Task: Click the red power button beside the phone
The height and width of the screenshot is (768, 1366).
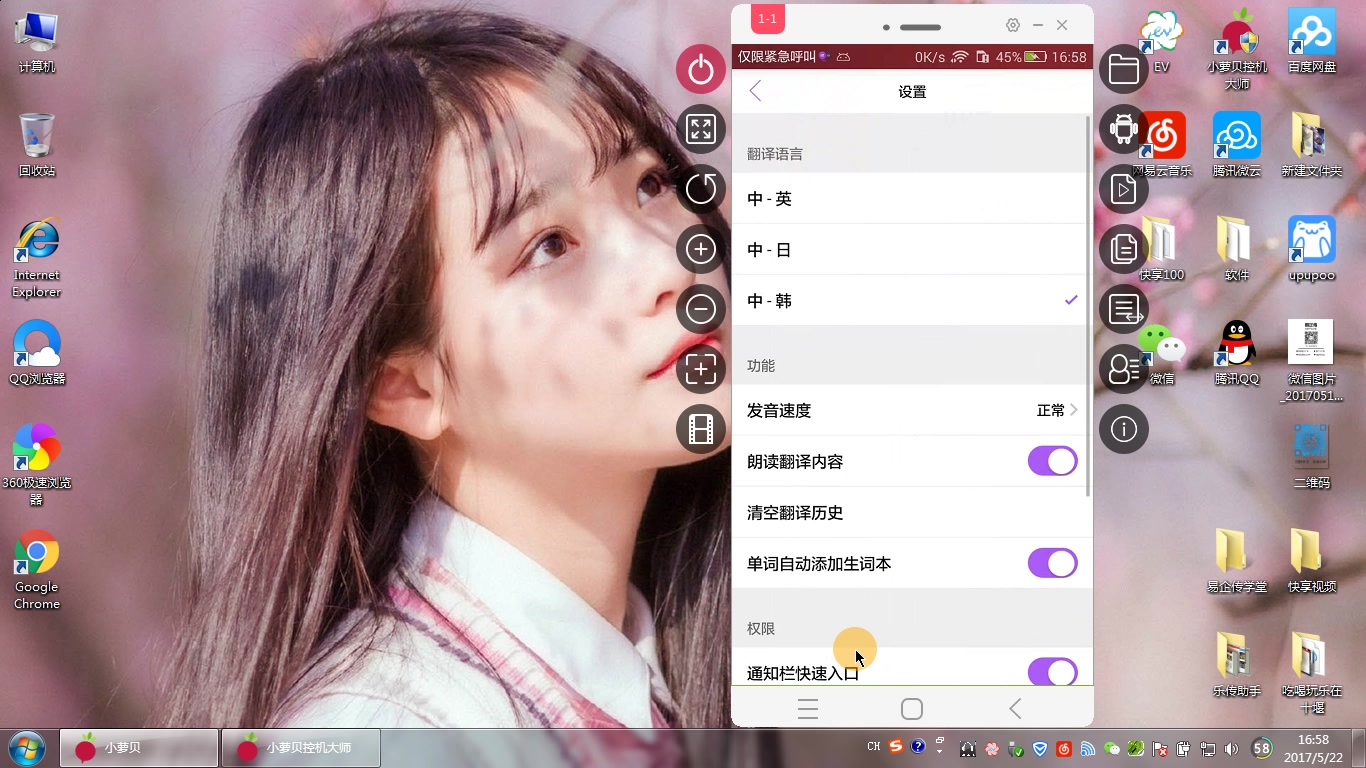Action: (701, 69)
